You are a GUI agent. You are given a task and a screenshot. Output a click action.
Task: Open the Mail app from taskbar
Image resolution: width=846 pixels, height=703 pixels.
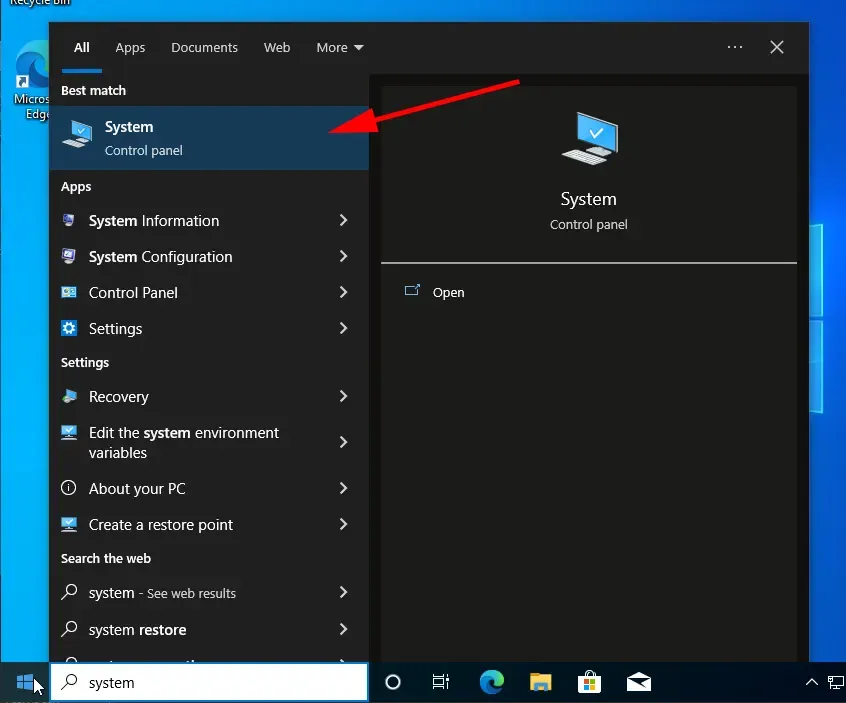(639, 682)
